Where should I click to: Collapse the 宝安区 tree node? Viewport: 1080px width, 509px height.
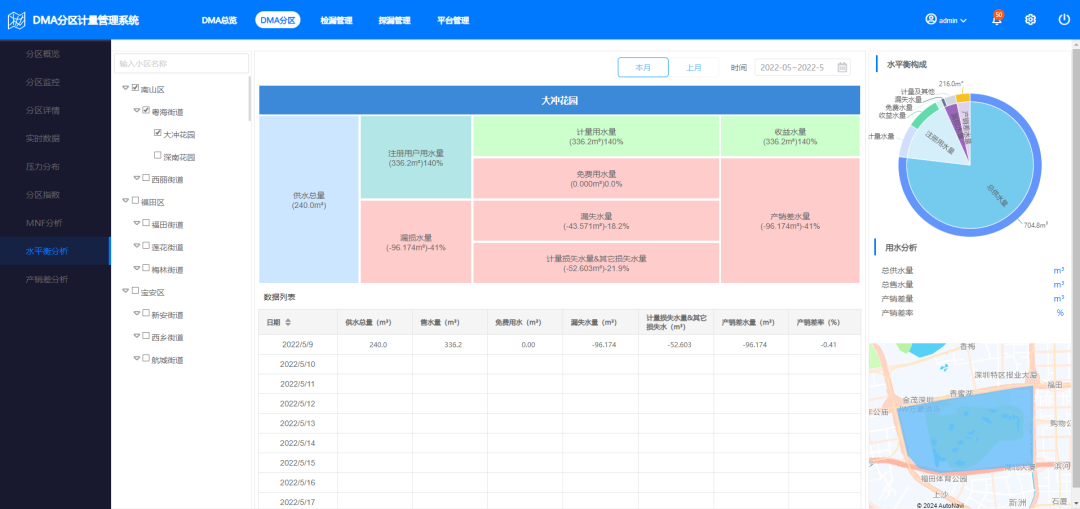[x=125, y=291]
